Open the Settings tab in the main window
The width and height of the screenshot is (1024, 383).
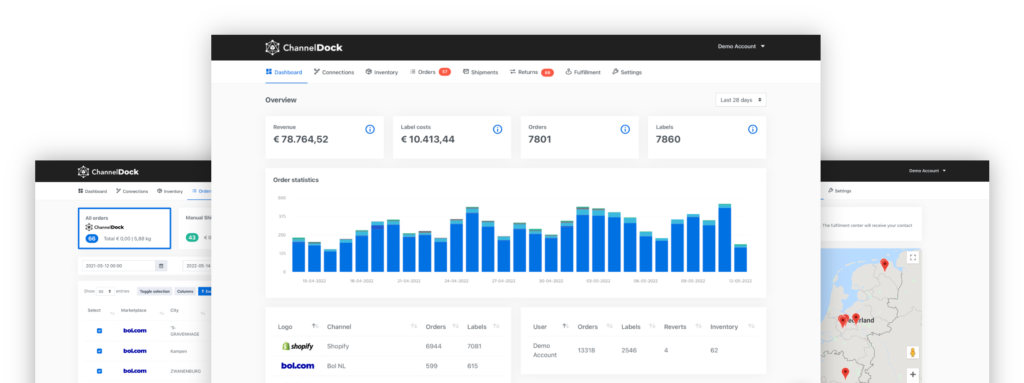[627, 72]
